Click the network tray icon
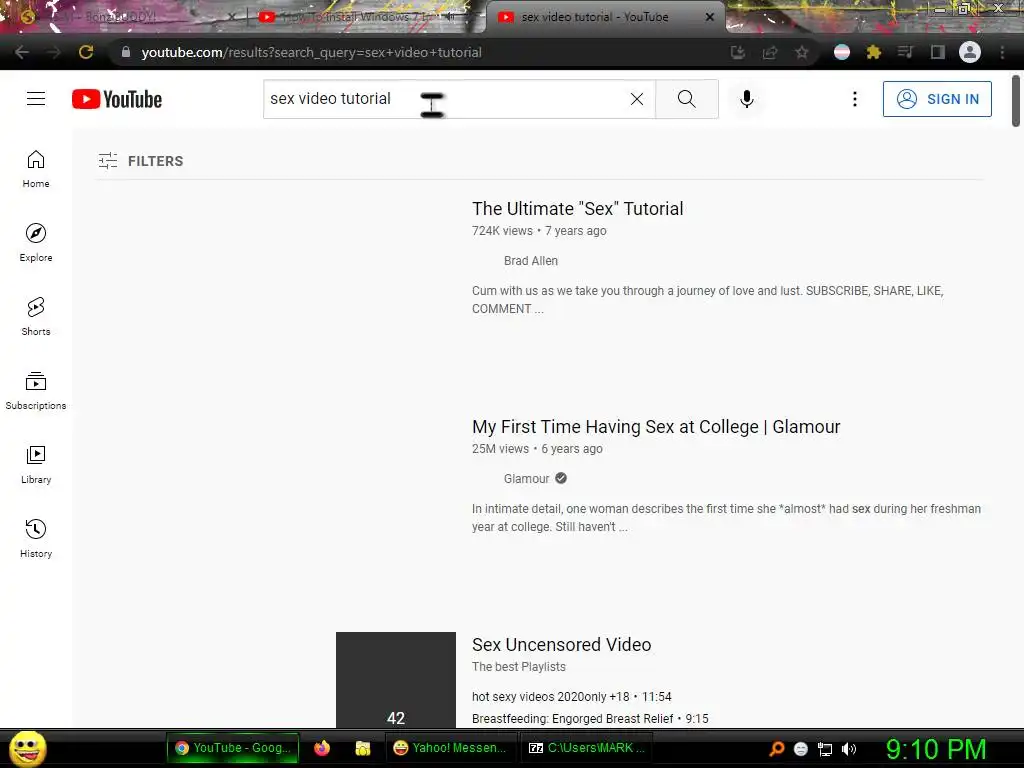The image size is (1024, 768). [x=825, y=749]
